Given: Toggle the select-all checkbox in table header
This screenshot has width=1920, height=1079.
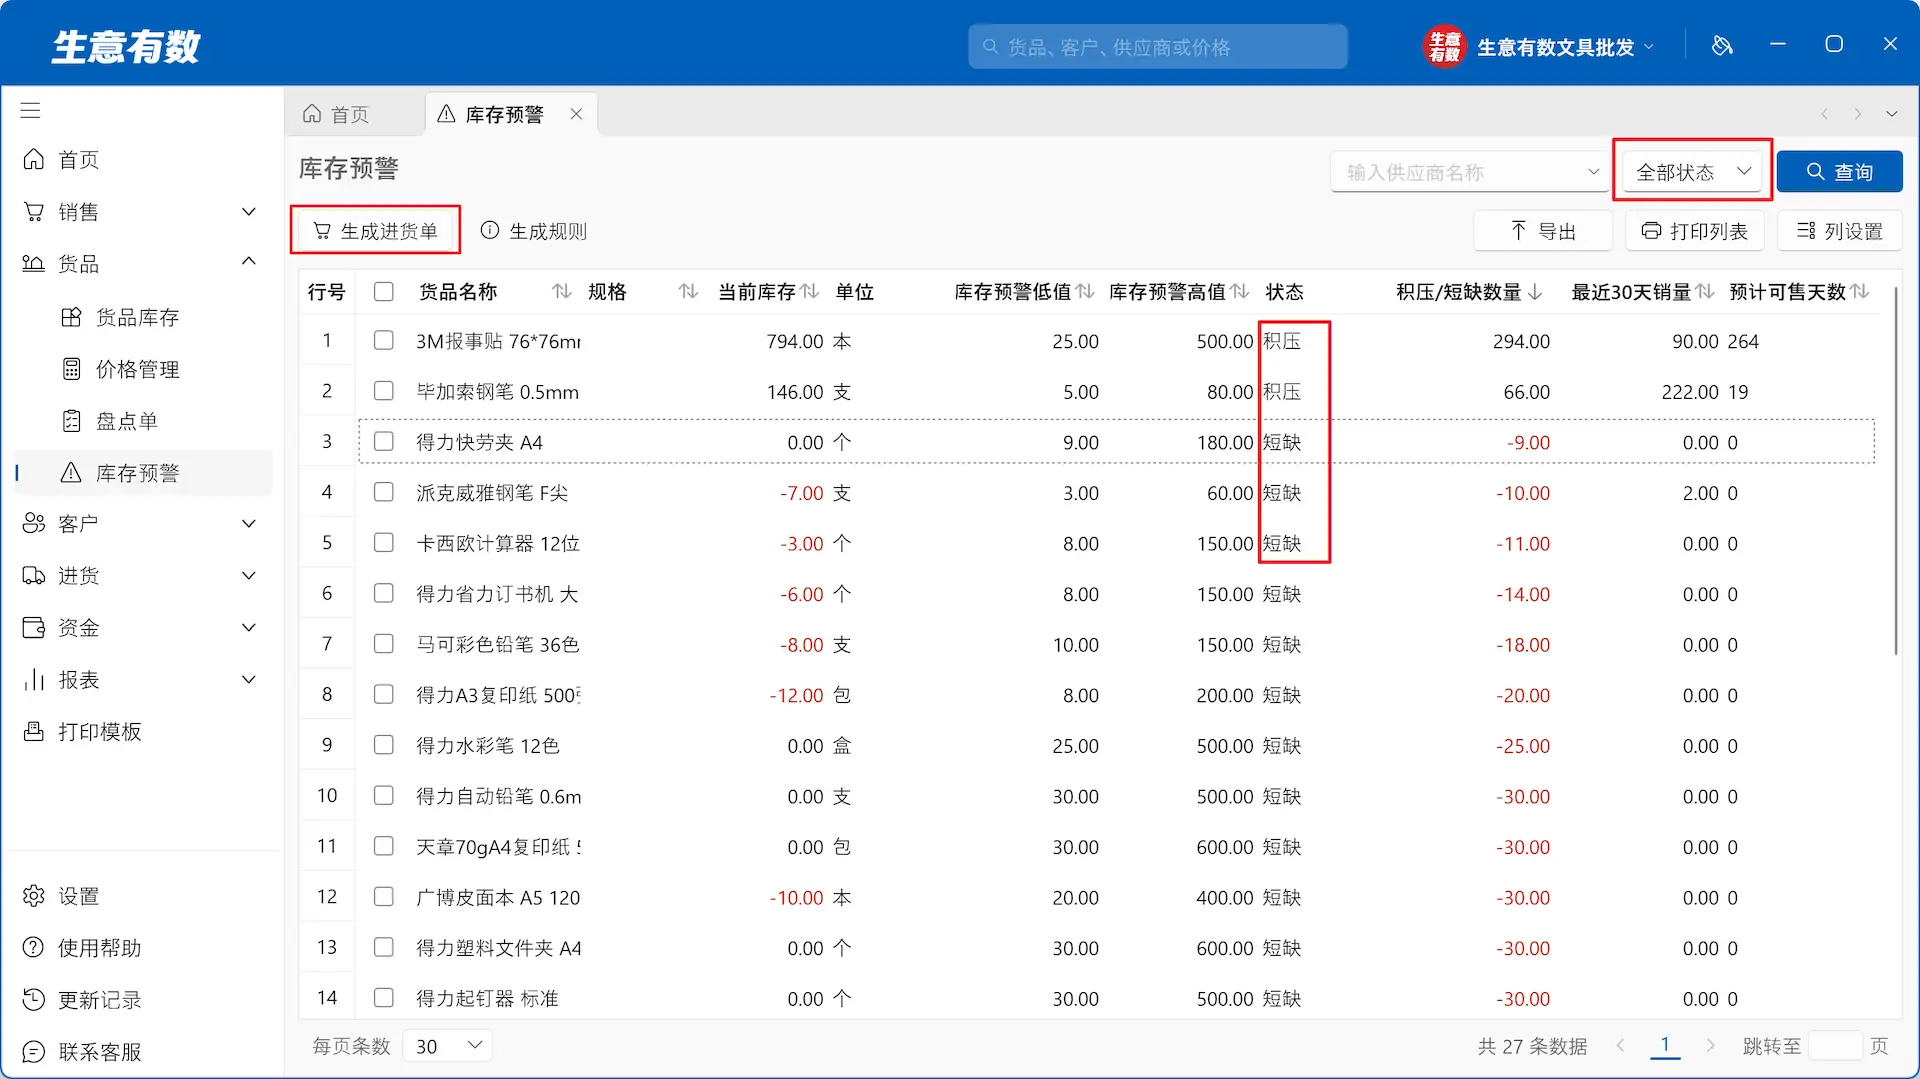Looking at the screenshot, I should click(x=384, y=291).
